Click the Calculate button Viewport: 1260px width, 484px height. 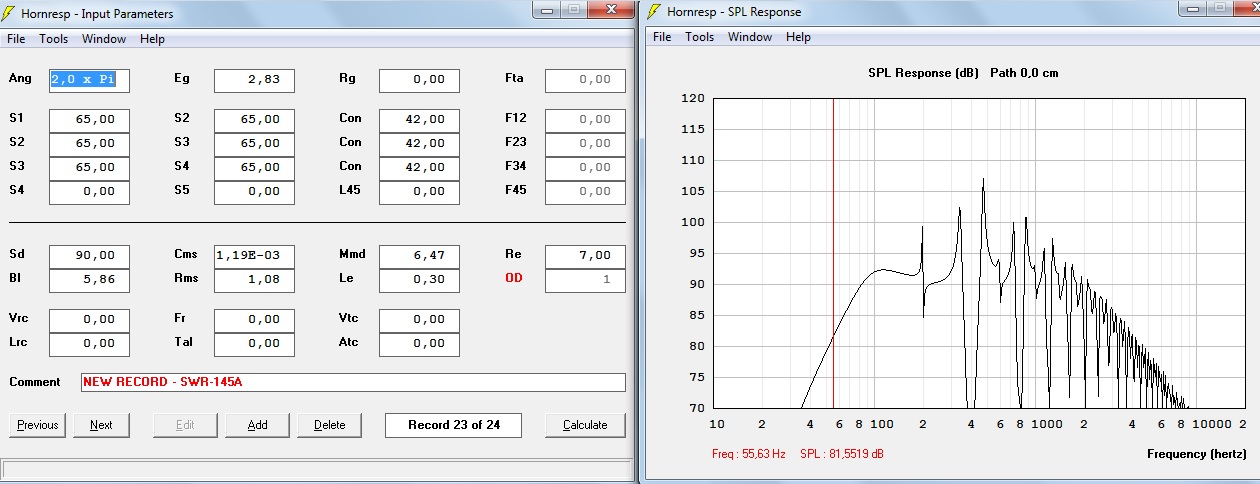coord(585,425)
